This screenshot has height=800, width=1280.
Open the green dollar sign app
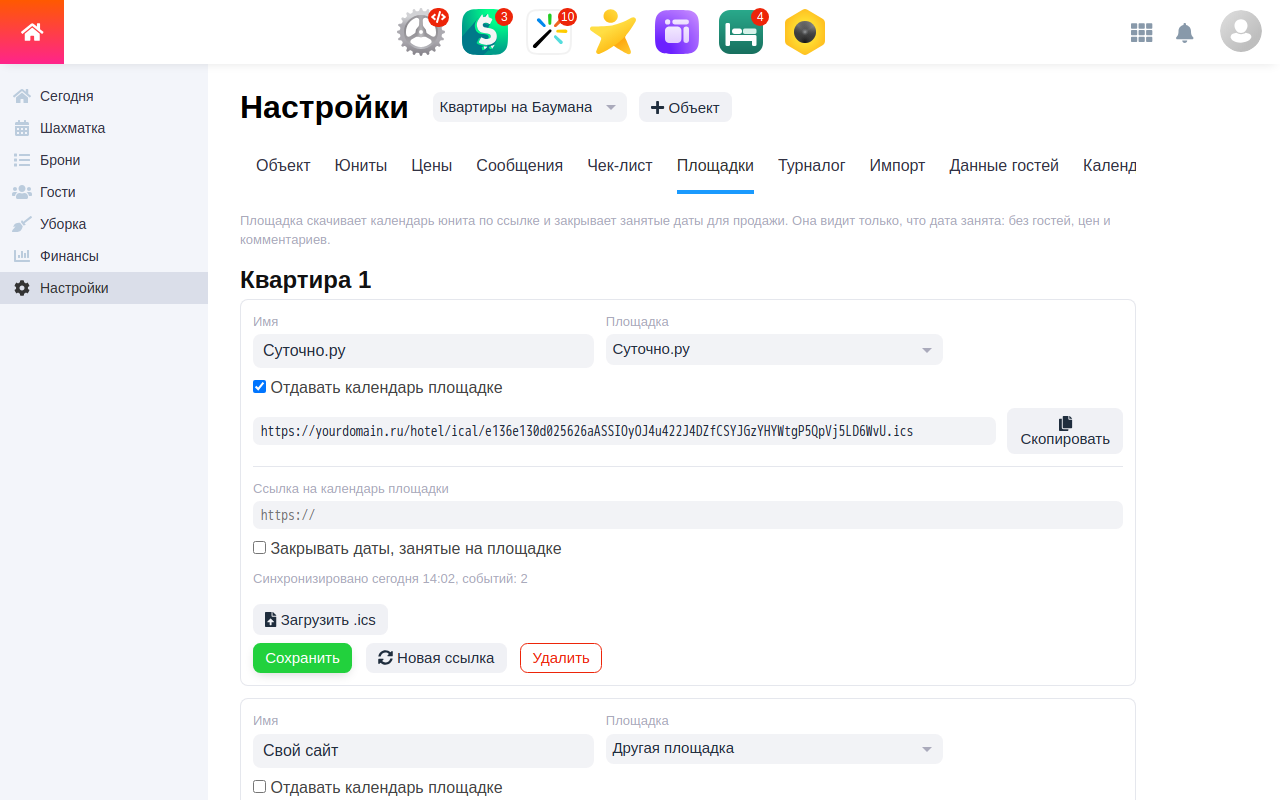point(485,32)
